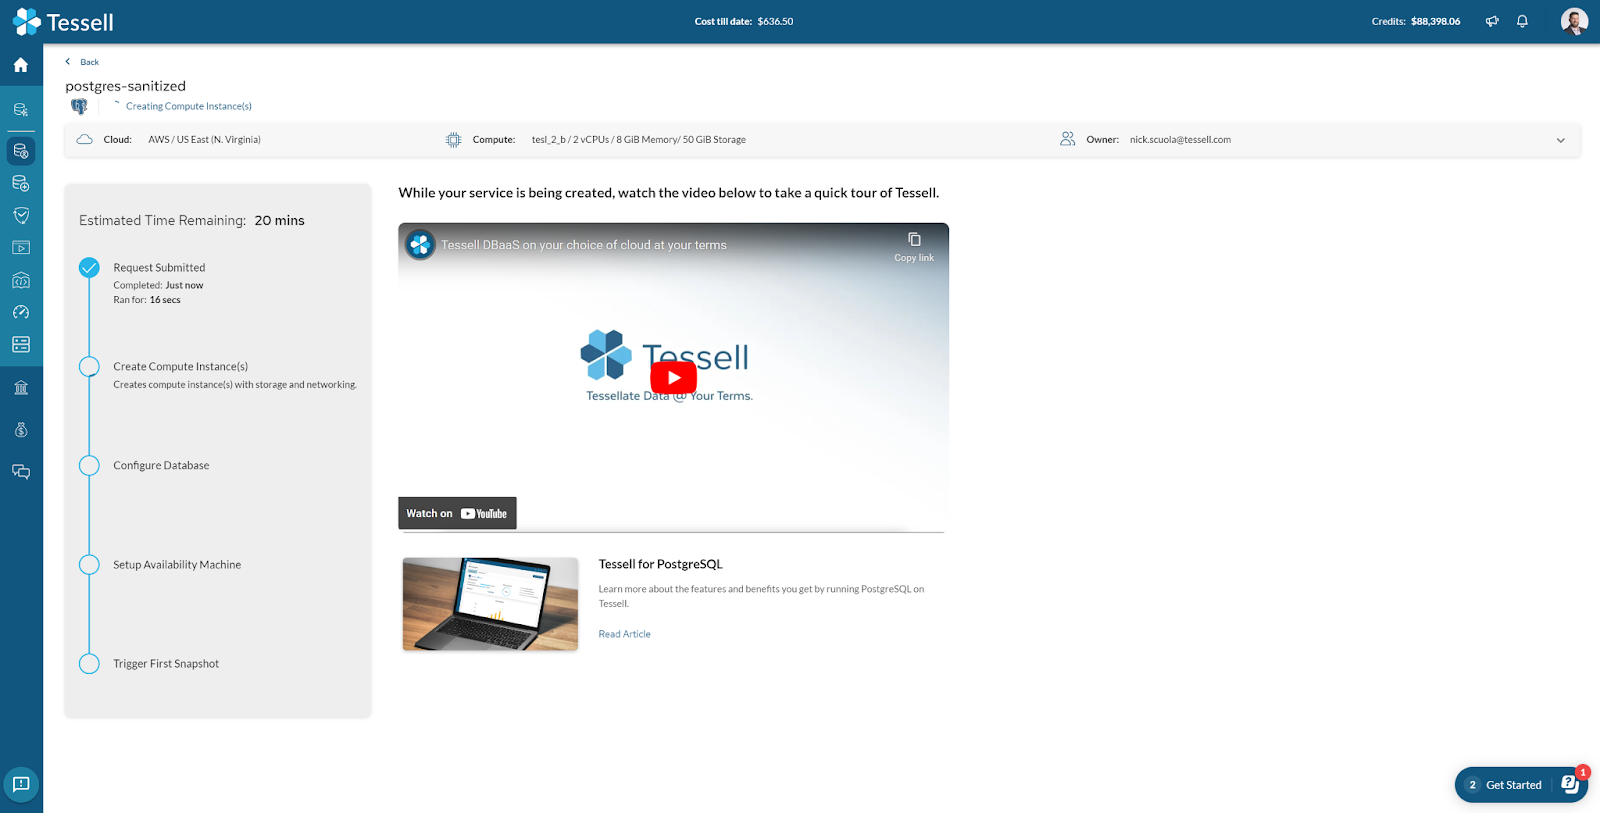Screen dimensions: 1600x813
Task: Click the PostgreSQL elephant icon
Action: tap(79, 106)
